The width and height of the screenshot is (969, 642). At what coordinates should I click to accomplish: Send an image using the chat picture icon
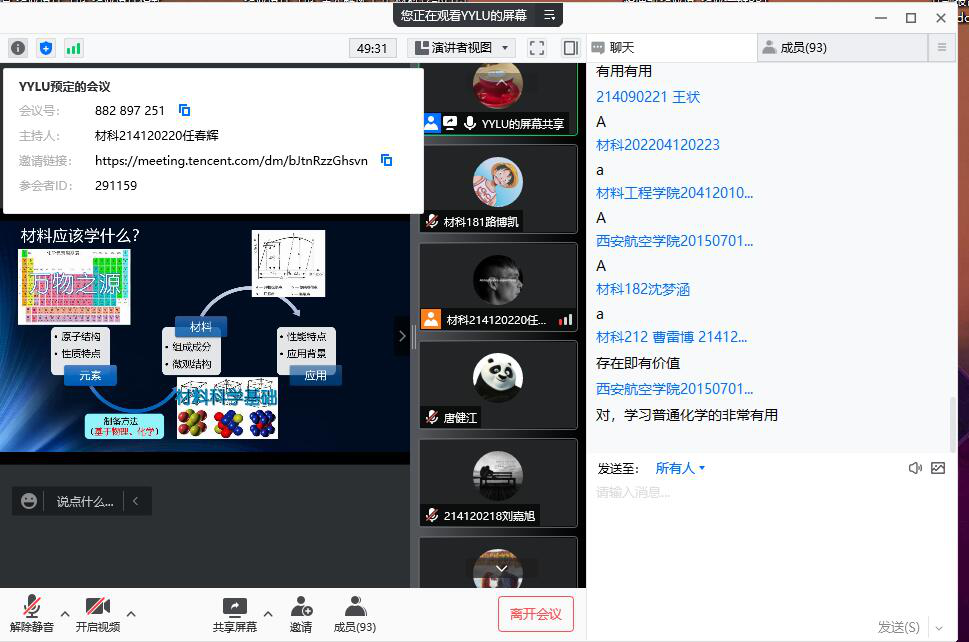tap(938, 468)
